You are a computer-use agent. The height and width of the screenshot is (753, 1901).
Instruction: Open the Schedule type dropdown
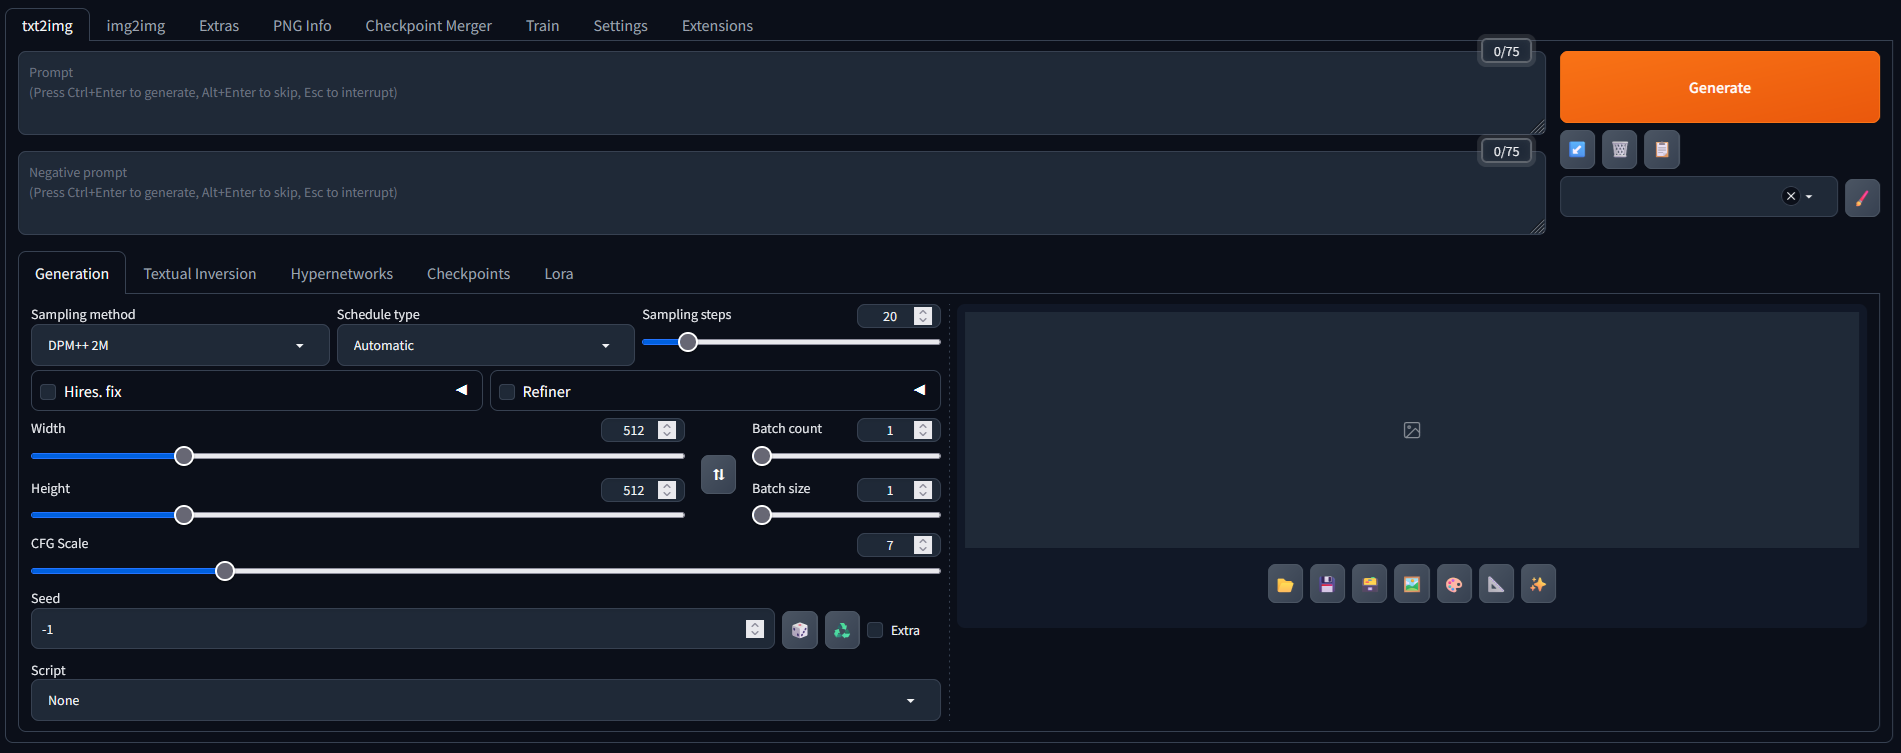(485, 345)
